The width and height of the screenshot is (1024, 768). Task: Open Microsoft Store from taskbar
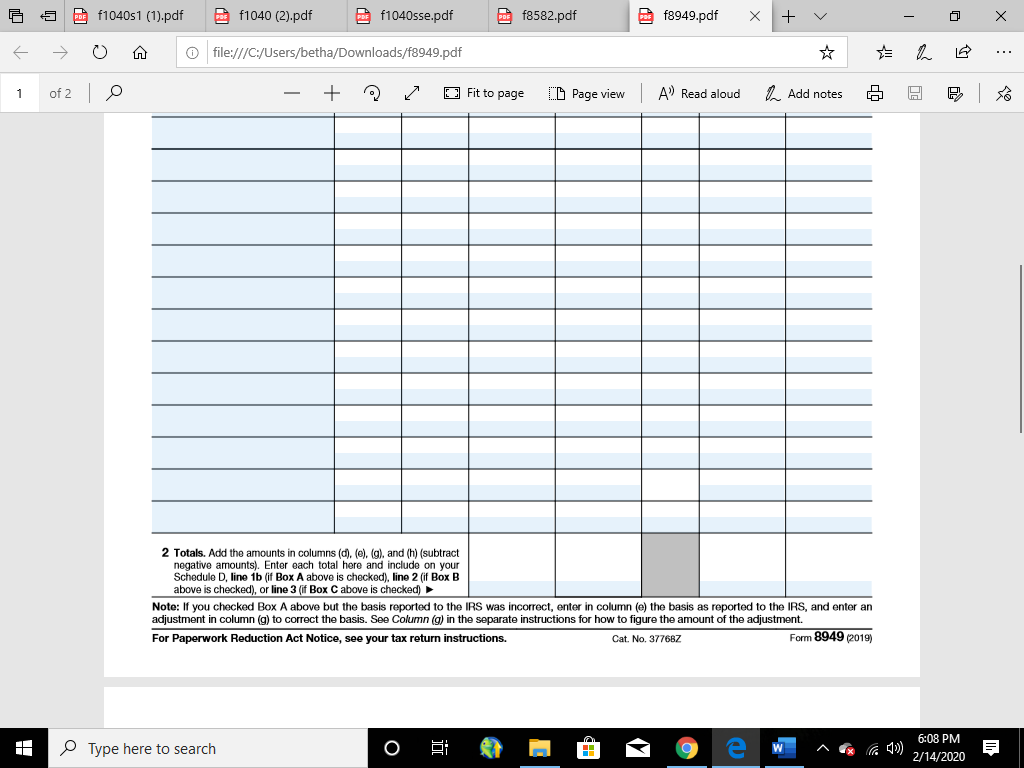[588, 748]
